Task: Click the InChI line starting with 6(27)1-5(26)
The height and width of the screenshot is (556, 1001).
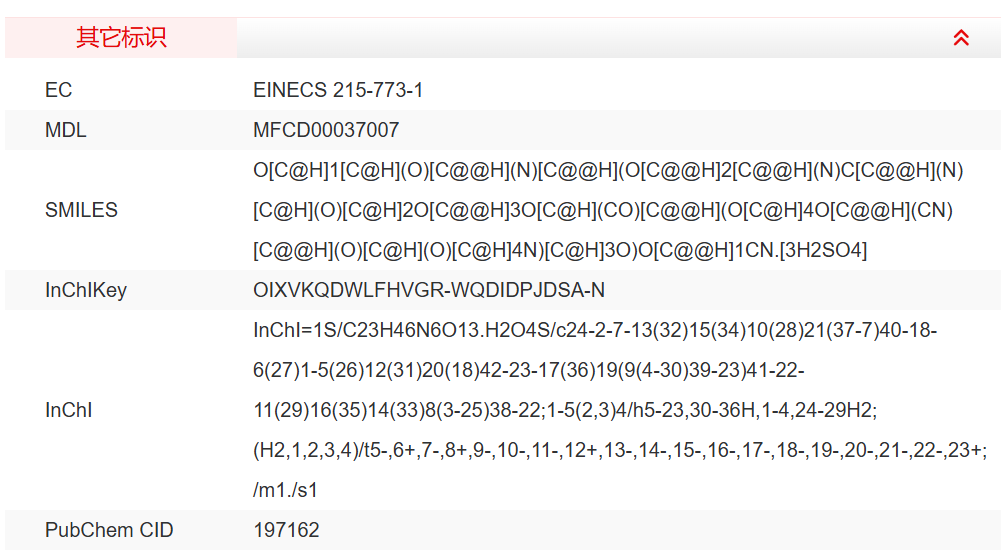Action: pos(529,370)
